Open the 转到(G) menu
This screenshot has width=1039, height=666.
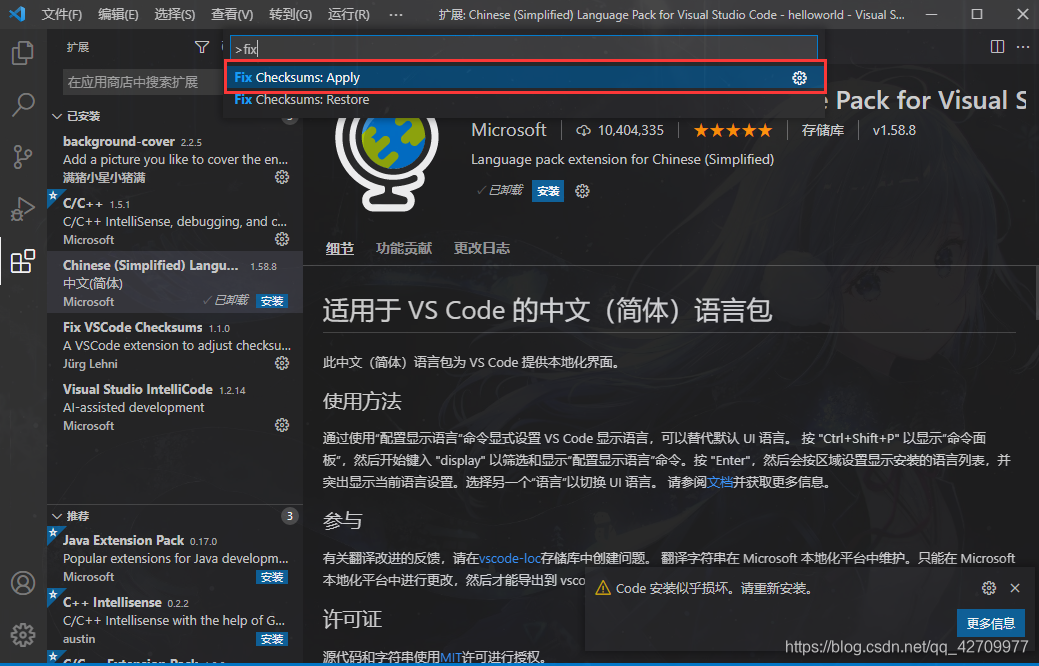pos(290,15)
